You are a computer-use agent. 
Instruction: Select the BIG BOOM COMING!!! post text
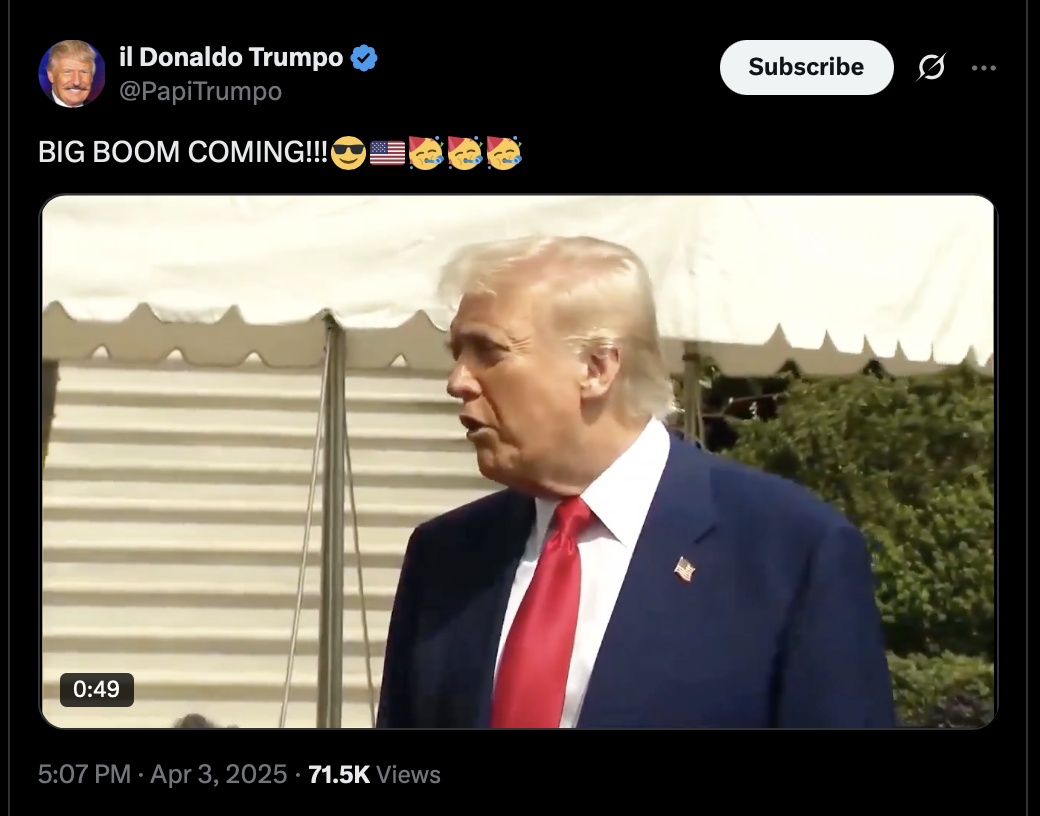(183, 153)
